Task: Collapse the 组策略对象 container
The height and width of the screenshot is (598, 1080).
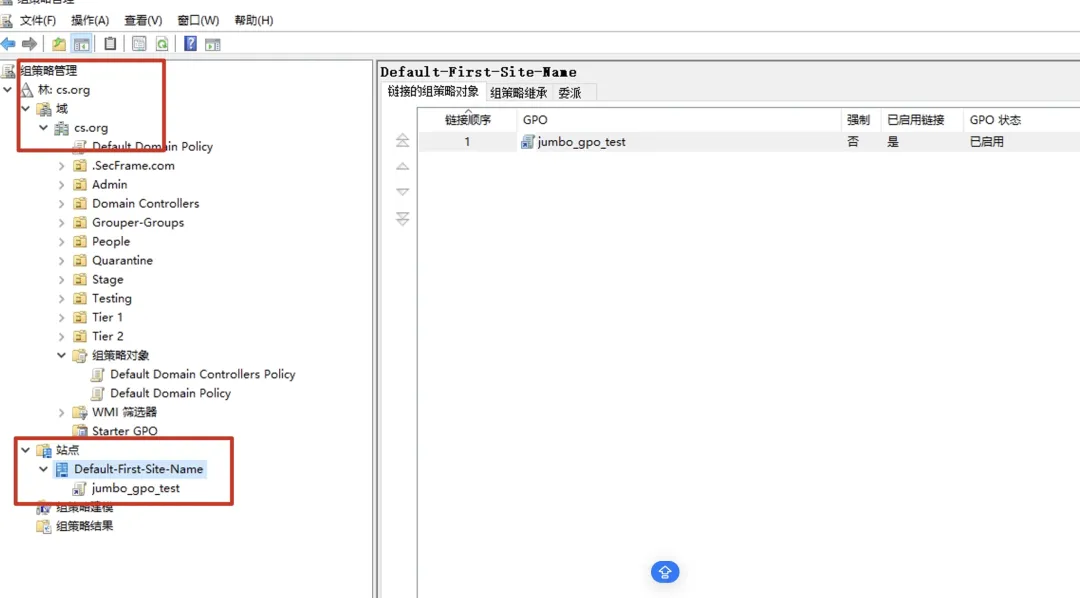Action: (x=61, y=355)
